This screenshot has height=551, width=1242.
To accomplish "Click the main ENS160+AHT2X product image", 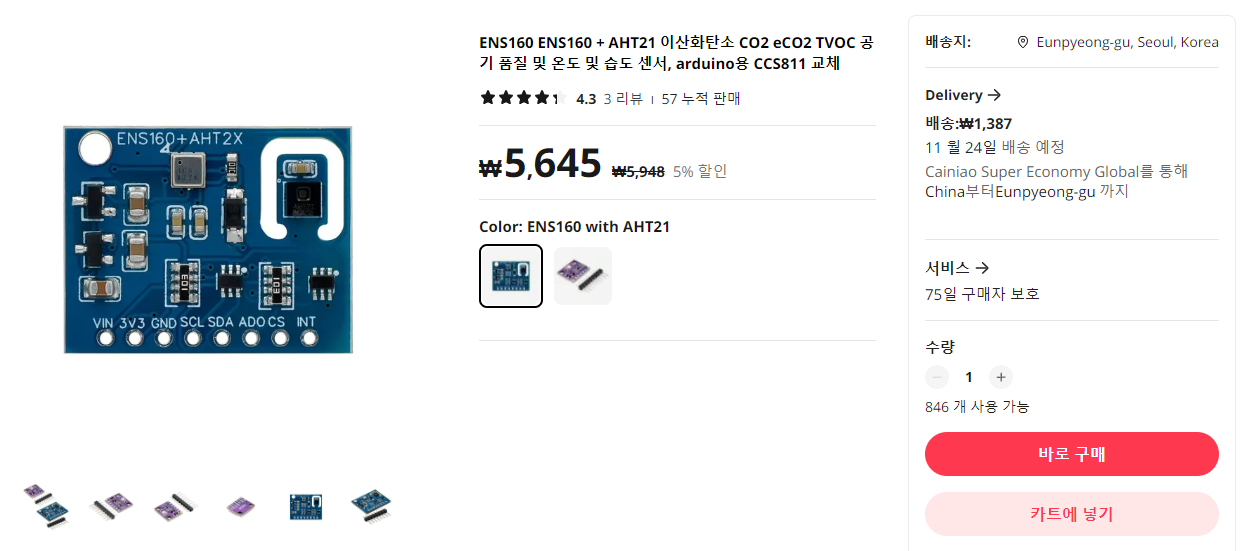I will coord(208,239).
